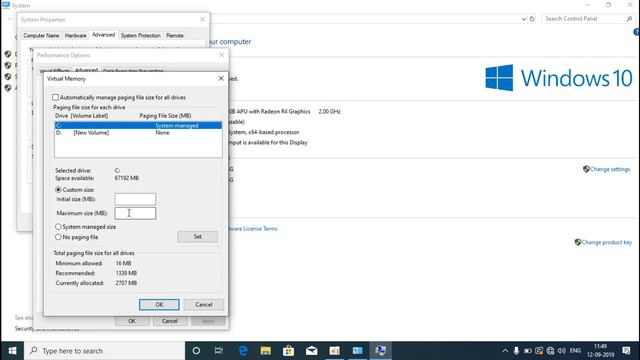Open File Explorer from taskbar
640x360 pixels.
coord(266,351)
